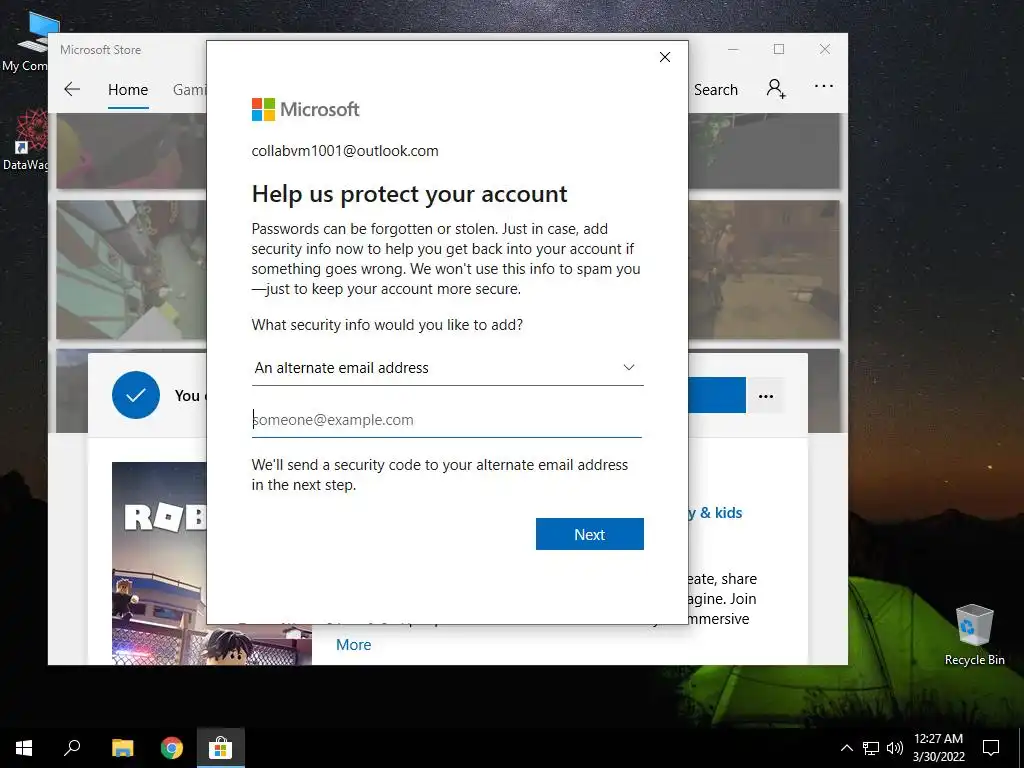Close the Microsoft account dialog

(665, 57)
